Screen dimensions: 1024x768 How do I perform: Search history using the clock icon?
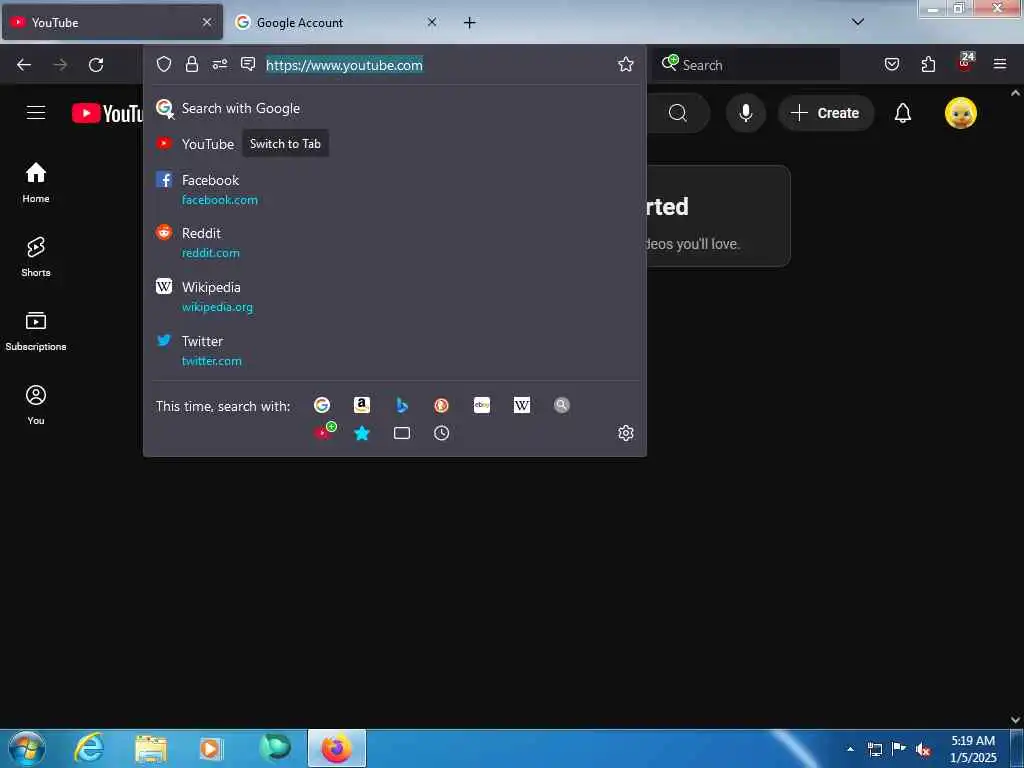441,433
